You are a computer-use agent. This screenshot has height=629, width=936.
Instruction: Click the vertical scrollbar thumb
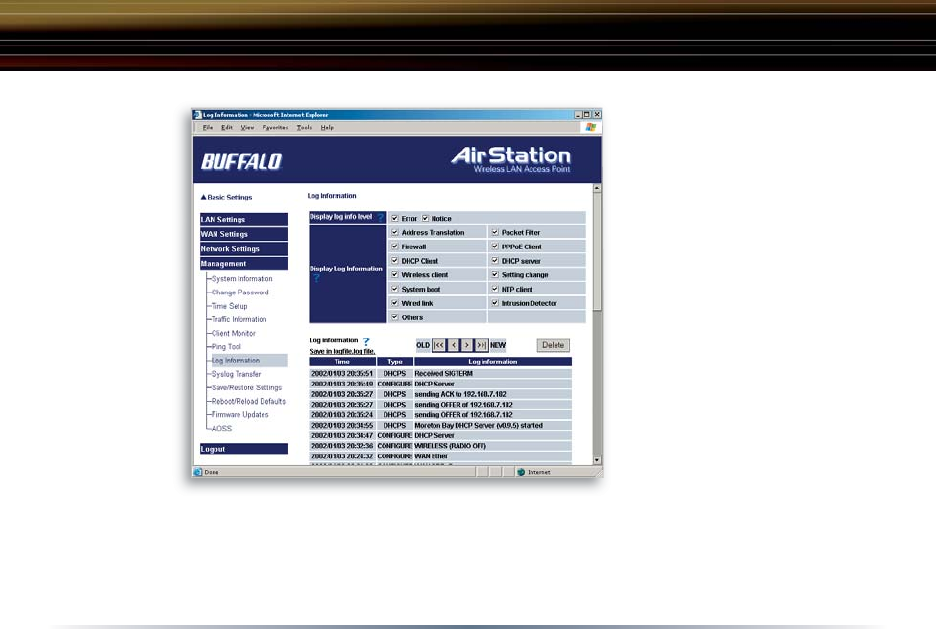(597, 252)
